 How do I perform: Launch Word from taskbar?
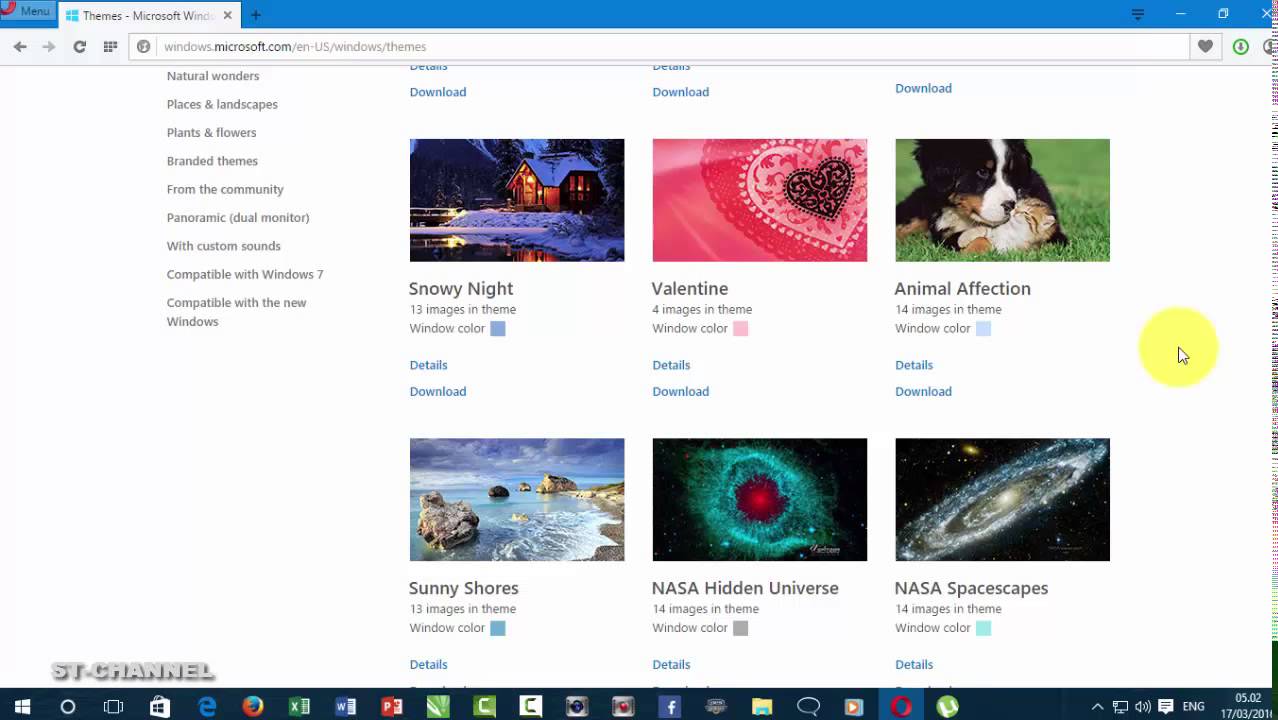[345, 707]
